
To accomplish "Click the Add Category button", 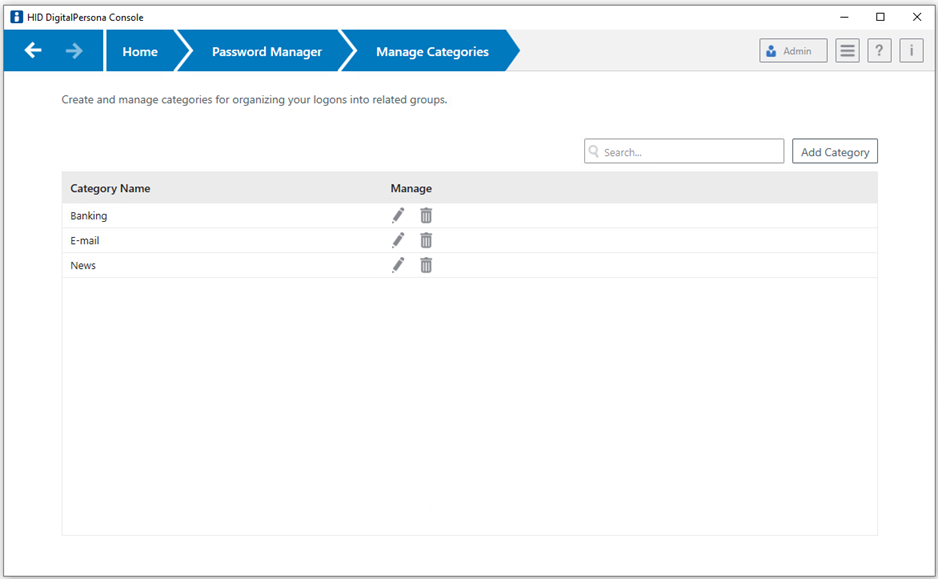I will [835, 151].
